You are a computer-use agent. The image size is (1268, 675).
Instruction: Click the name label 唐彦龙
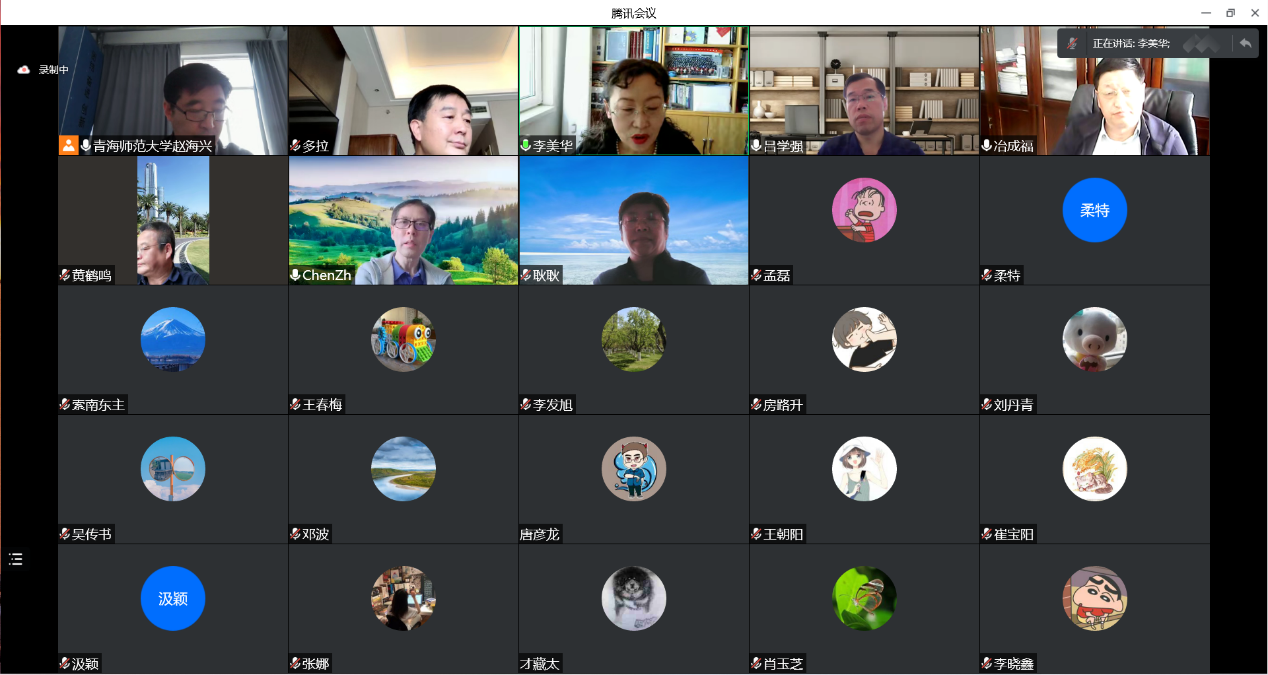[x=540, y=535]
